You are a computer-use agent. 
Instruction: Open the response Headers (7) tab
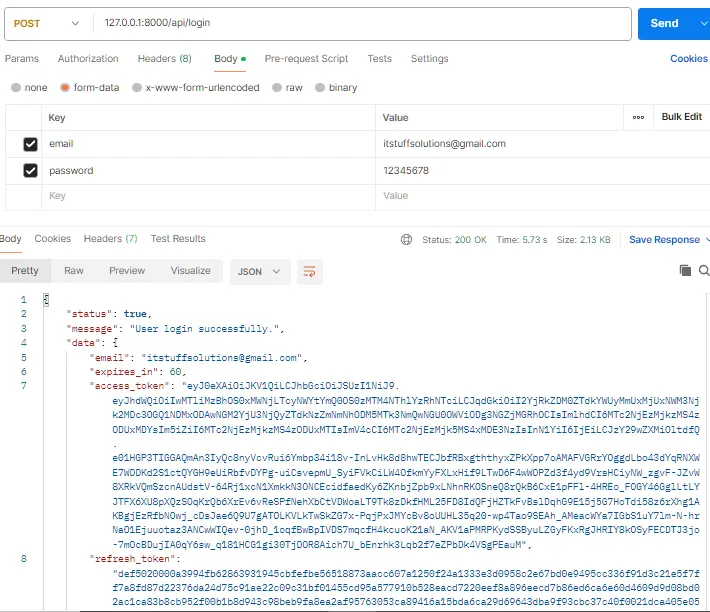pos(110,239)
